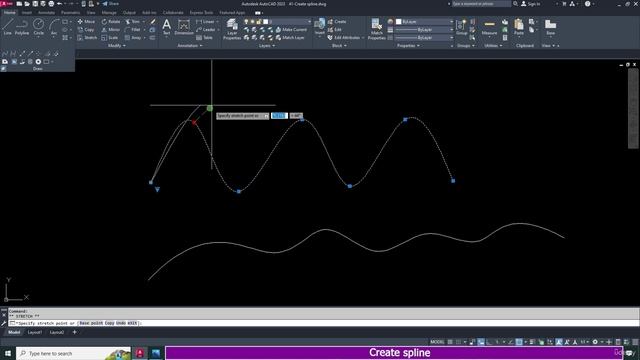Viewport: 640px width, 360px height.
Task: Click the Array tool
Action: 133,38
